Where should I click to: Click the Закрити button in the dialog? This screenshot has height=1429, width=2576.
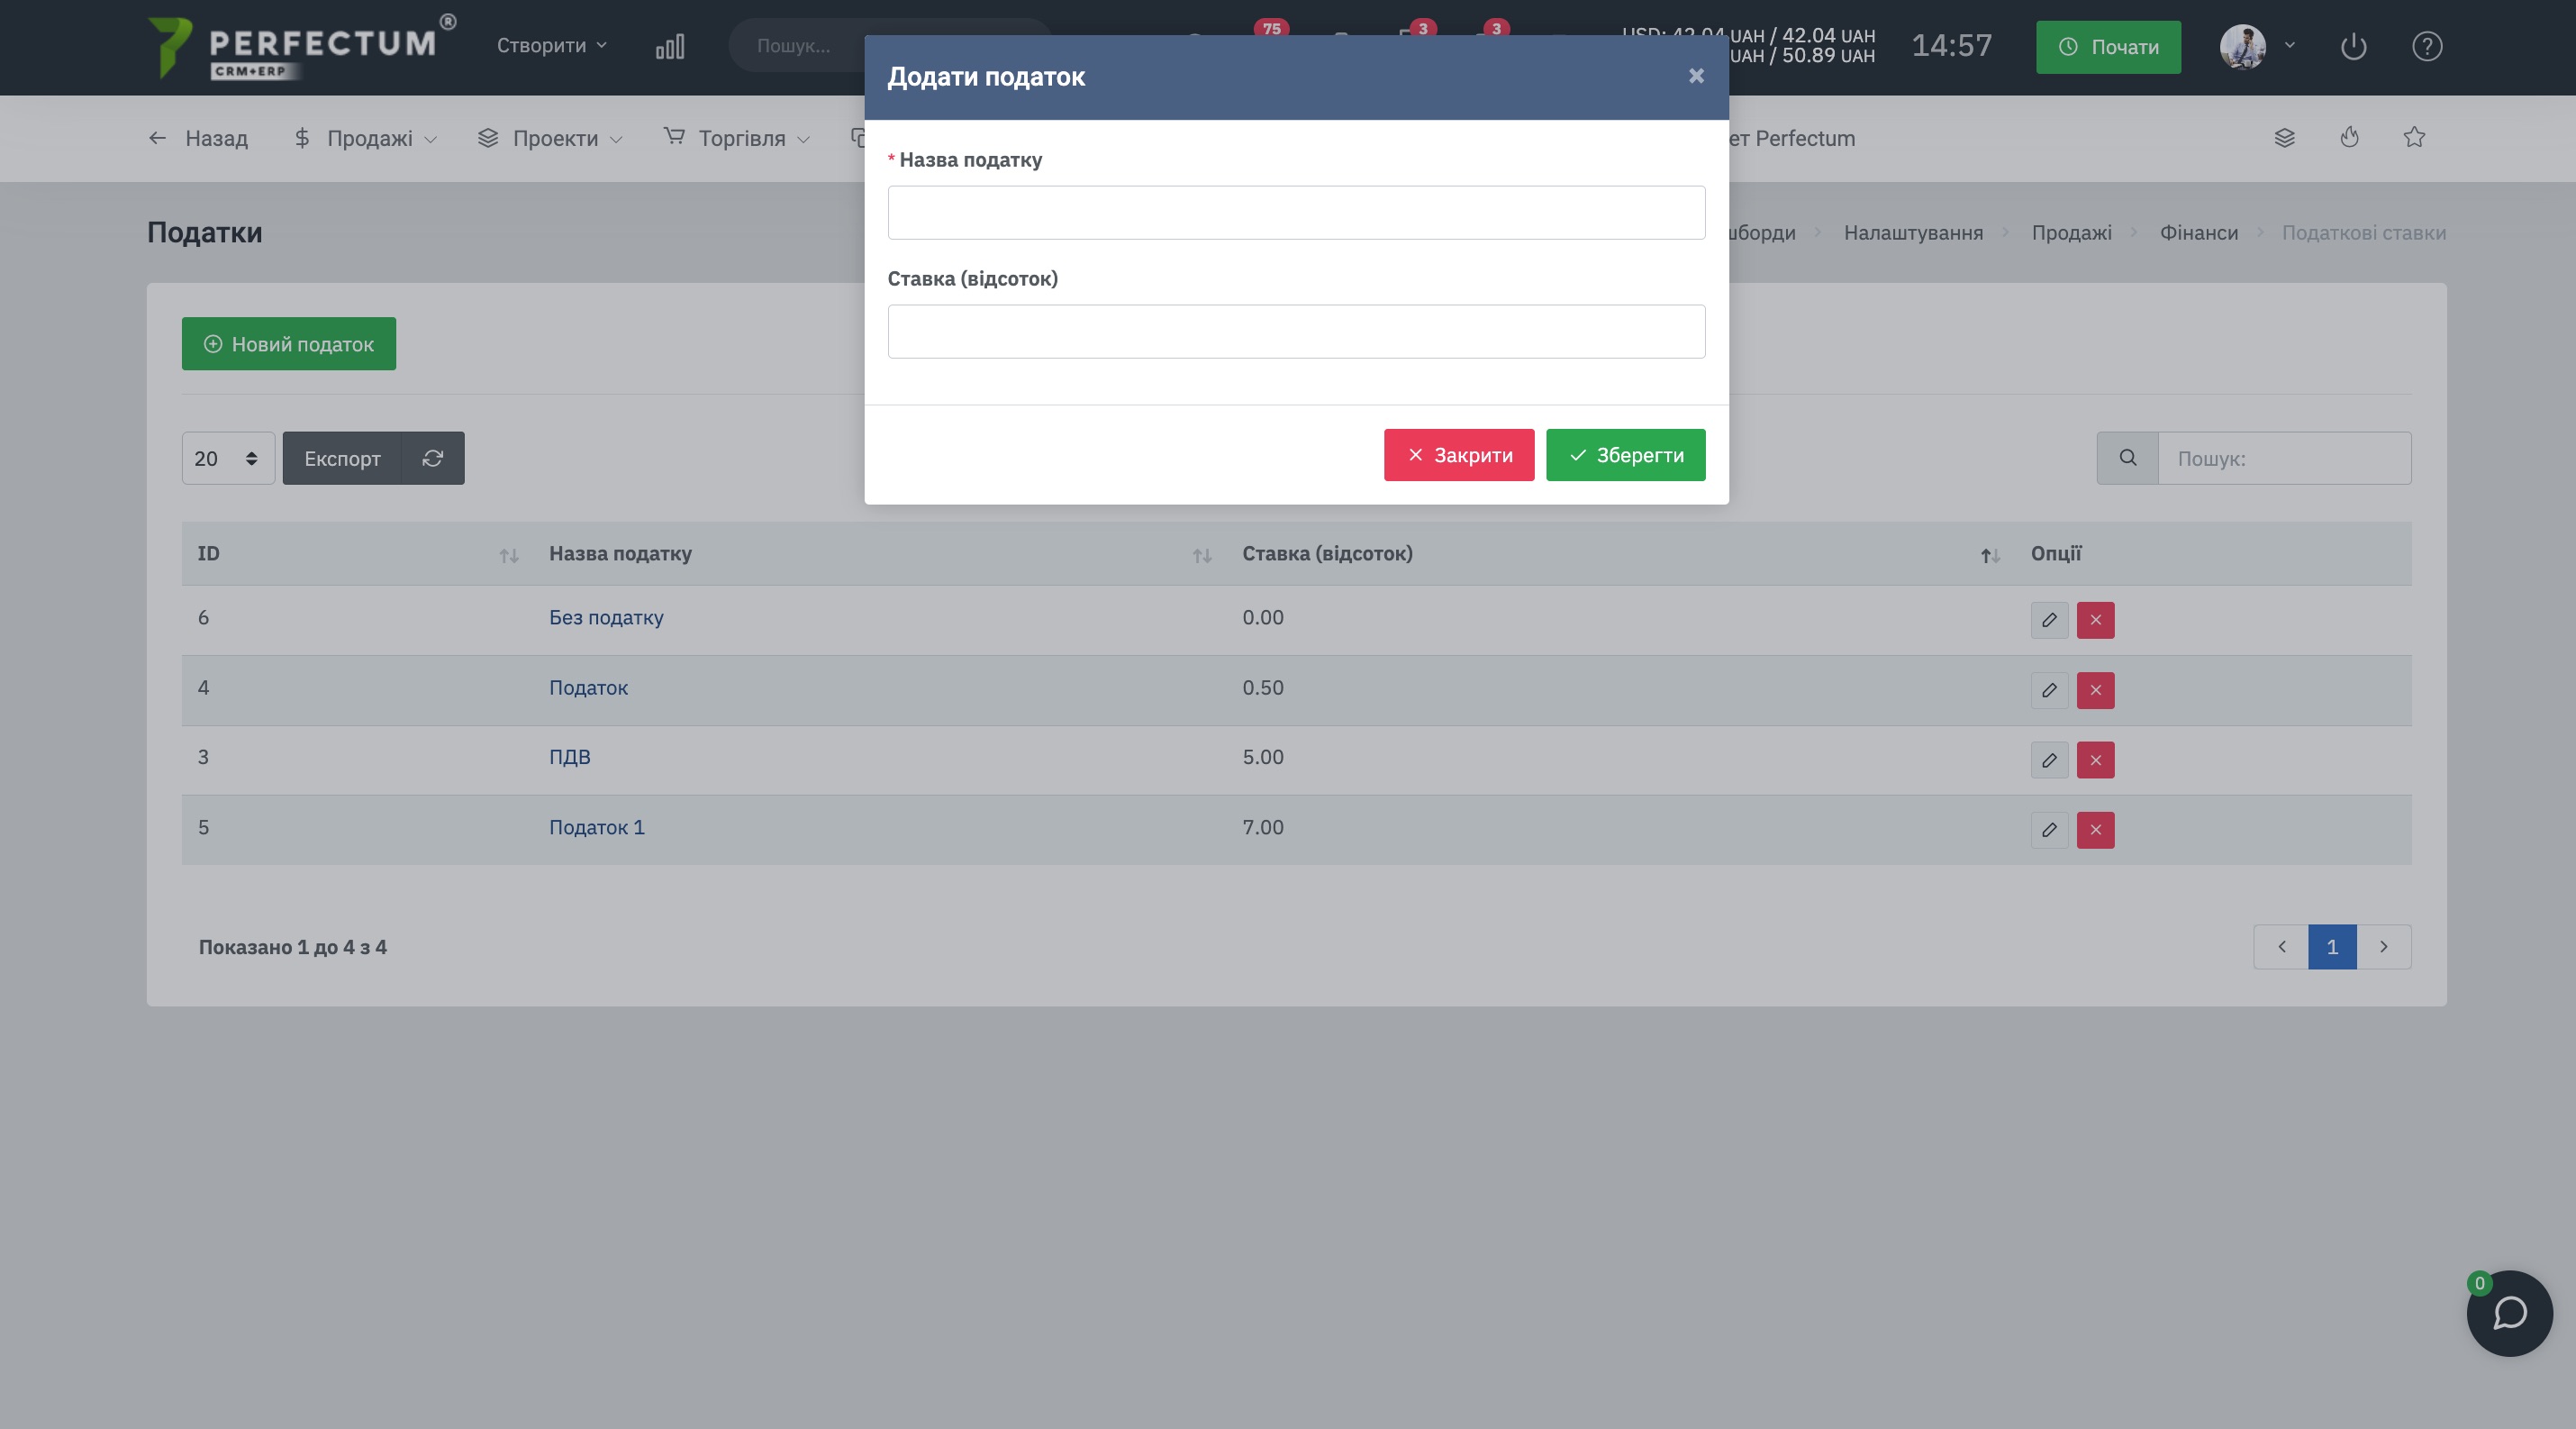pos(1459,455)
